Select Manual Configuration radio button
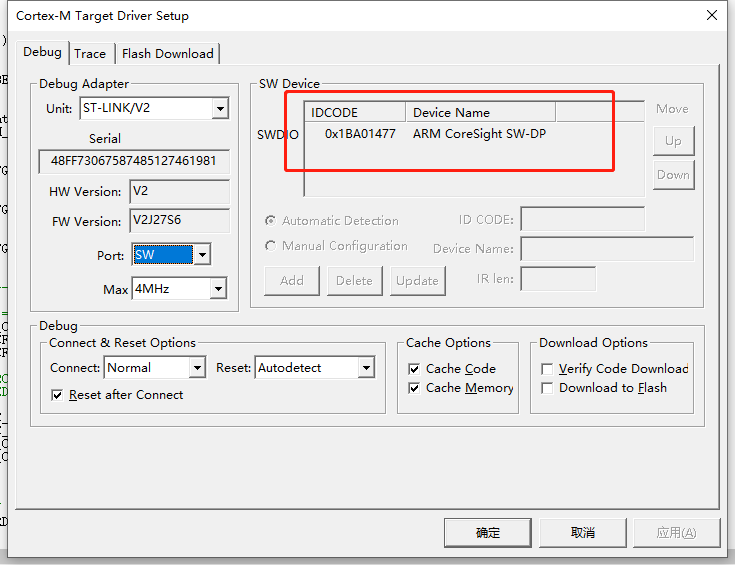 [270, 246]
